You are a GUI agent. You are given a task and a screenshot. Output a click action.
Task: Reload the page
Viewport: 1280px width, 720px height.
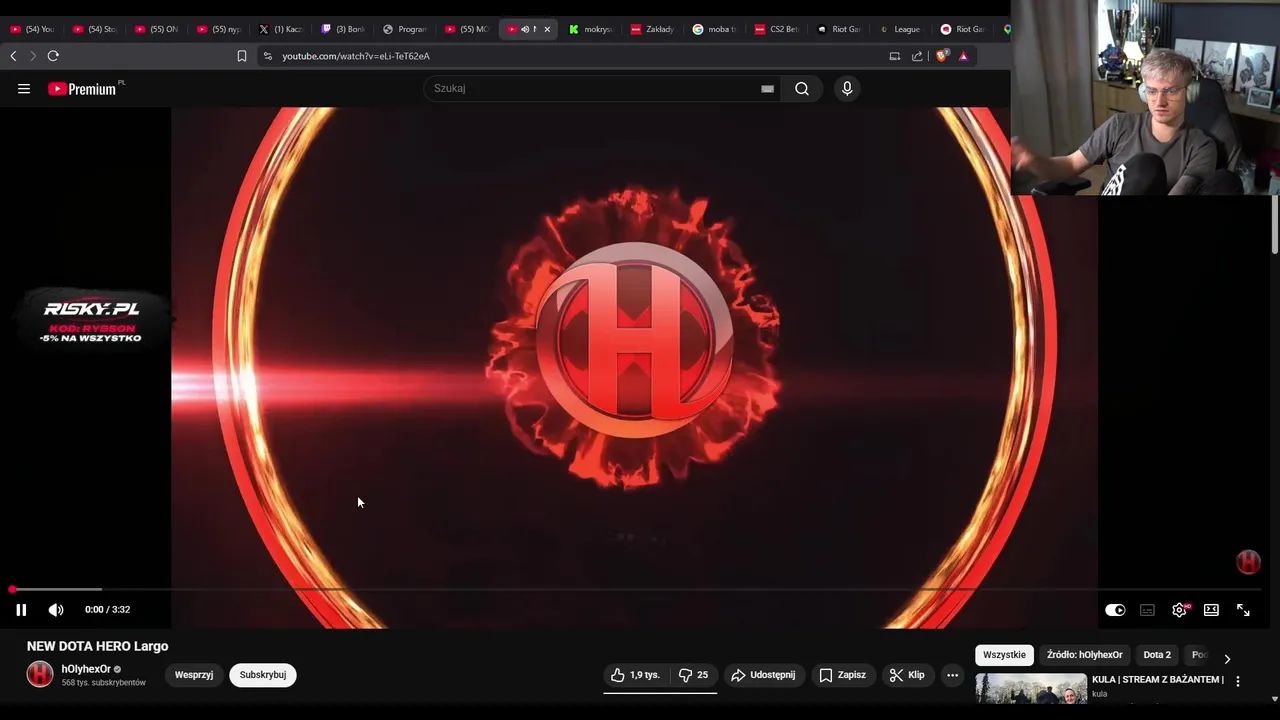[x=53, y=56]
